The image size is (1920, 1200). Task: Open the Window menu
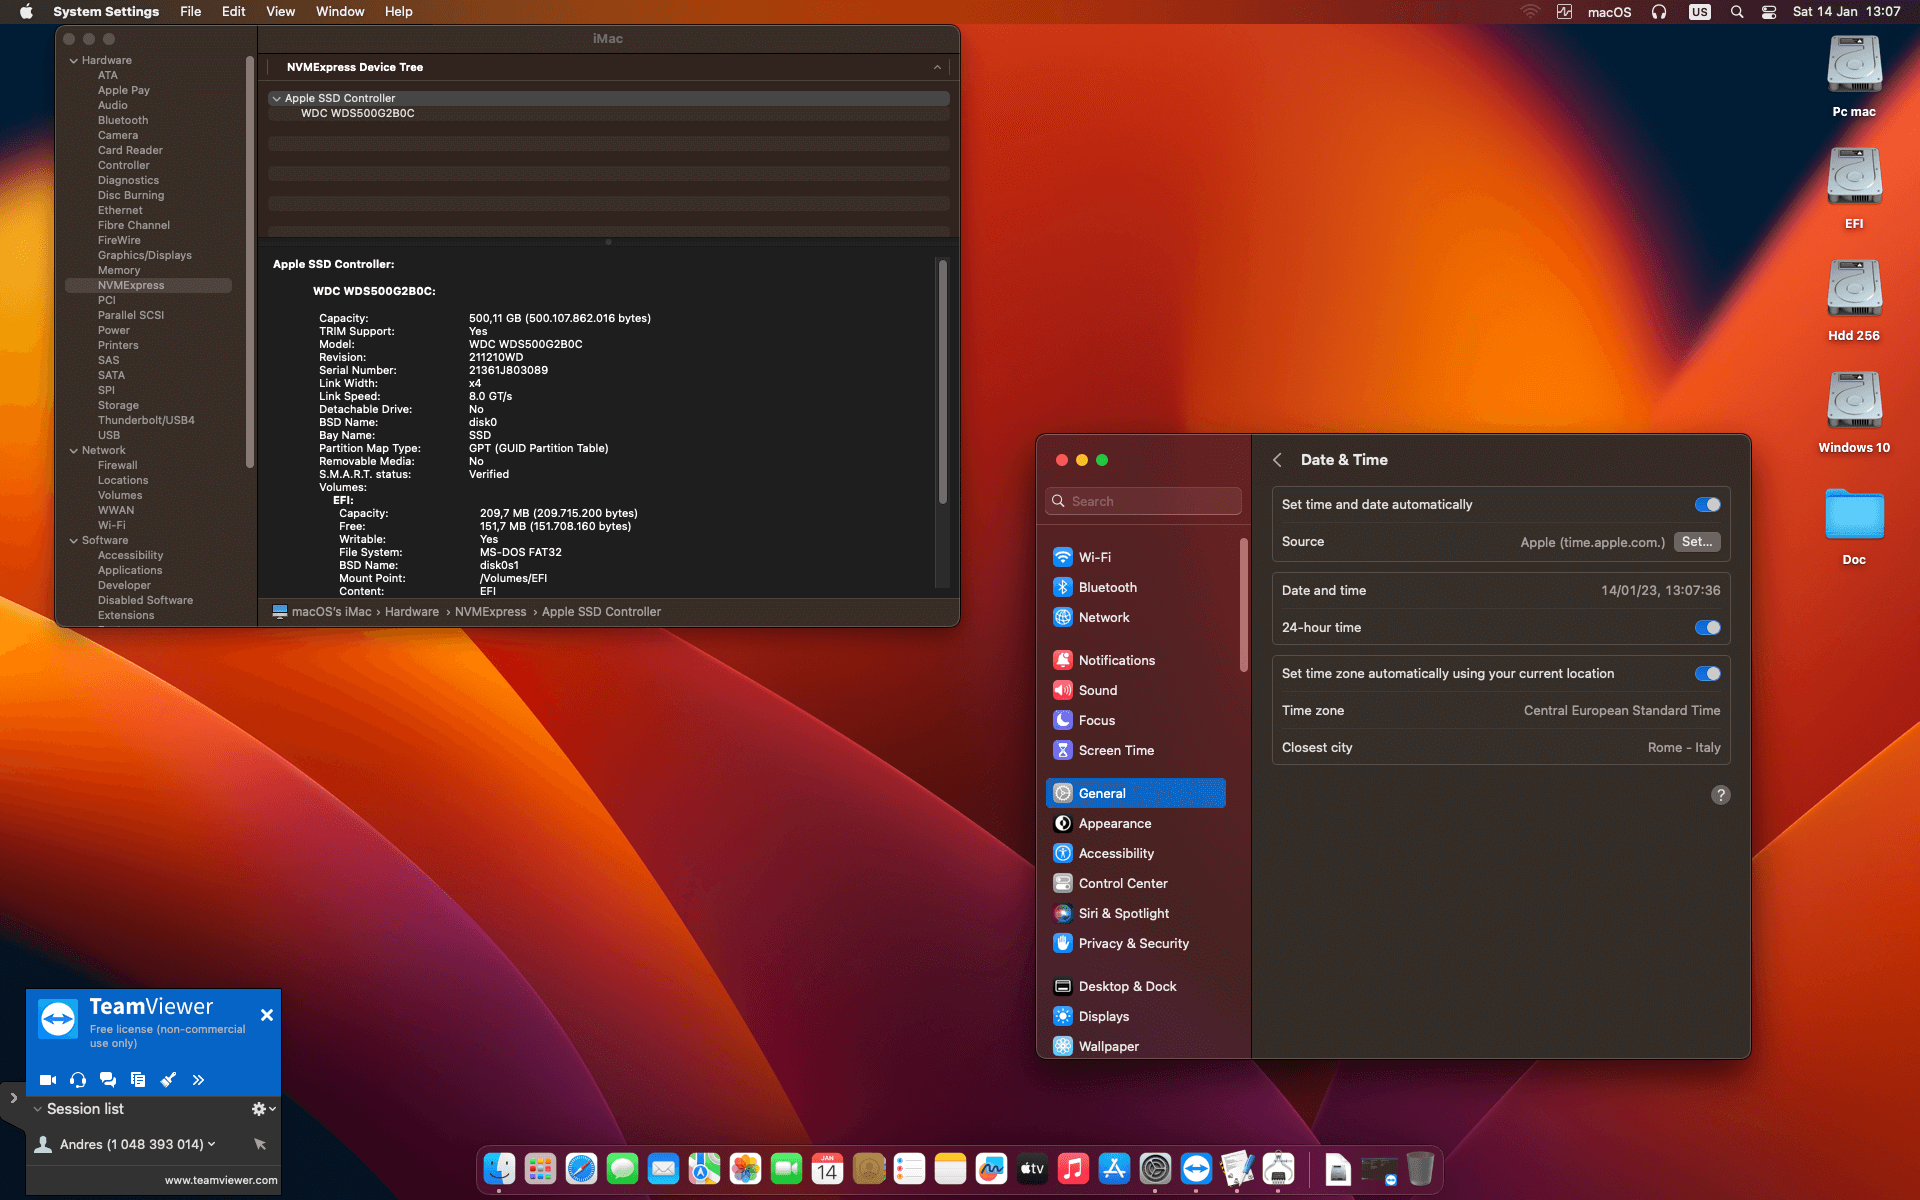tap(340, 11)
